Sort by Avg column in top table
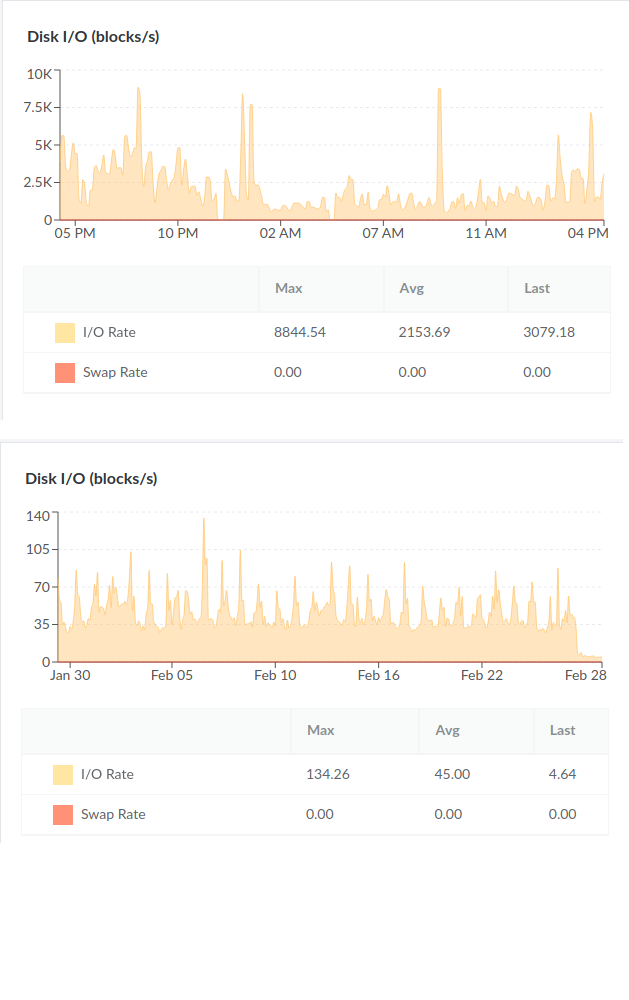The height and width of the screenshot is (1000, 629). 411,288
